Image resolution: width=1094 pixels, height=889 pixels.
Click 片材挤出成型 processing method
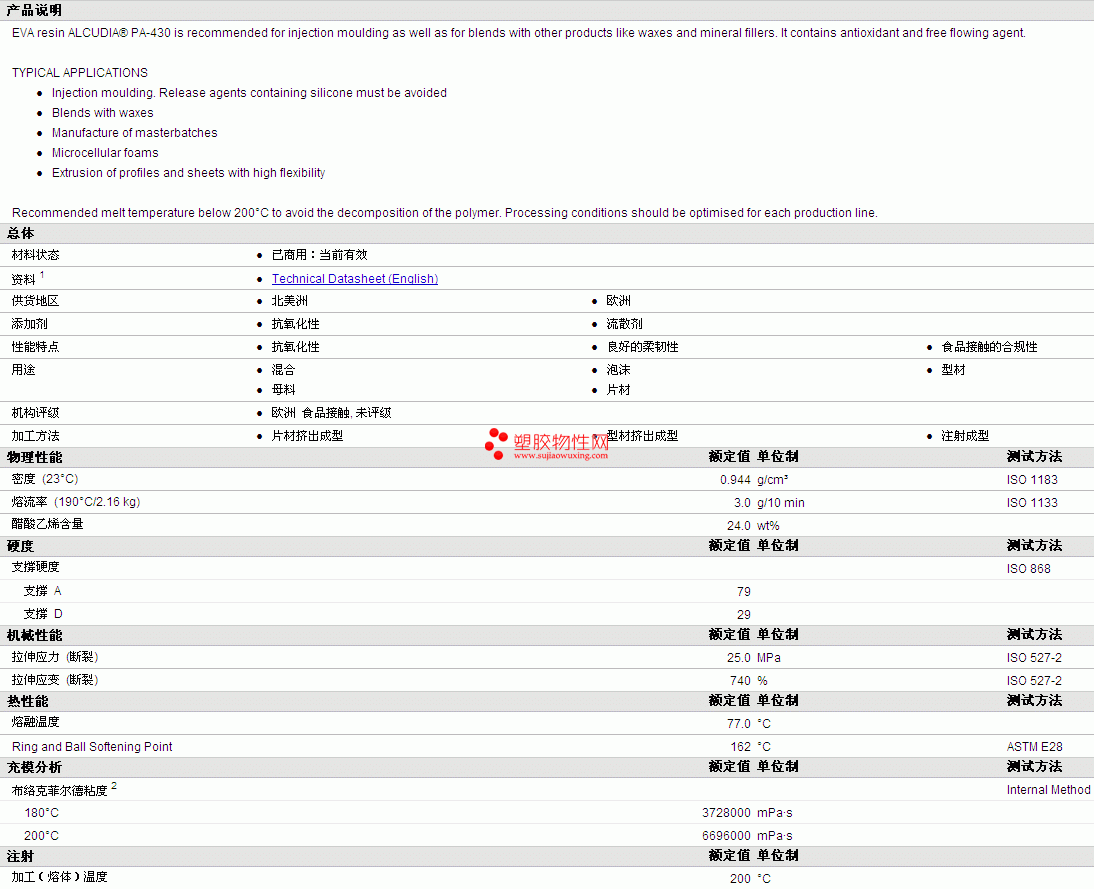coord(307,436)
